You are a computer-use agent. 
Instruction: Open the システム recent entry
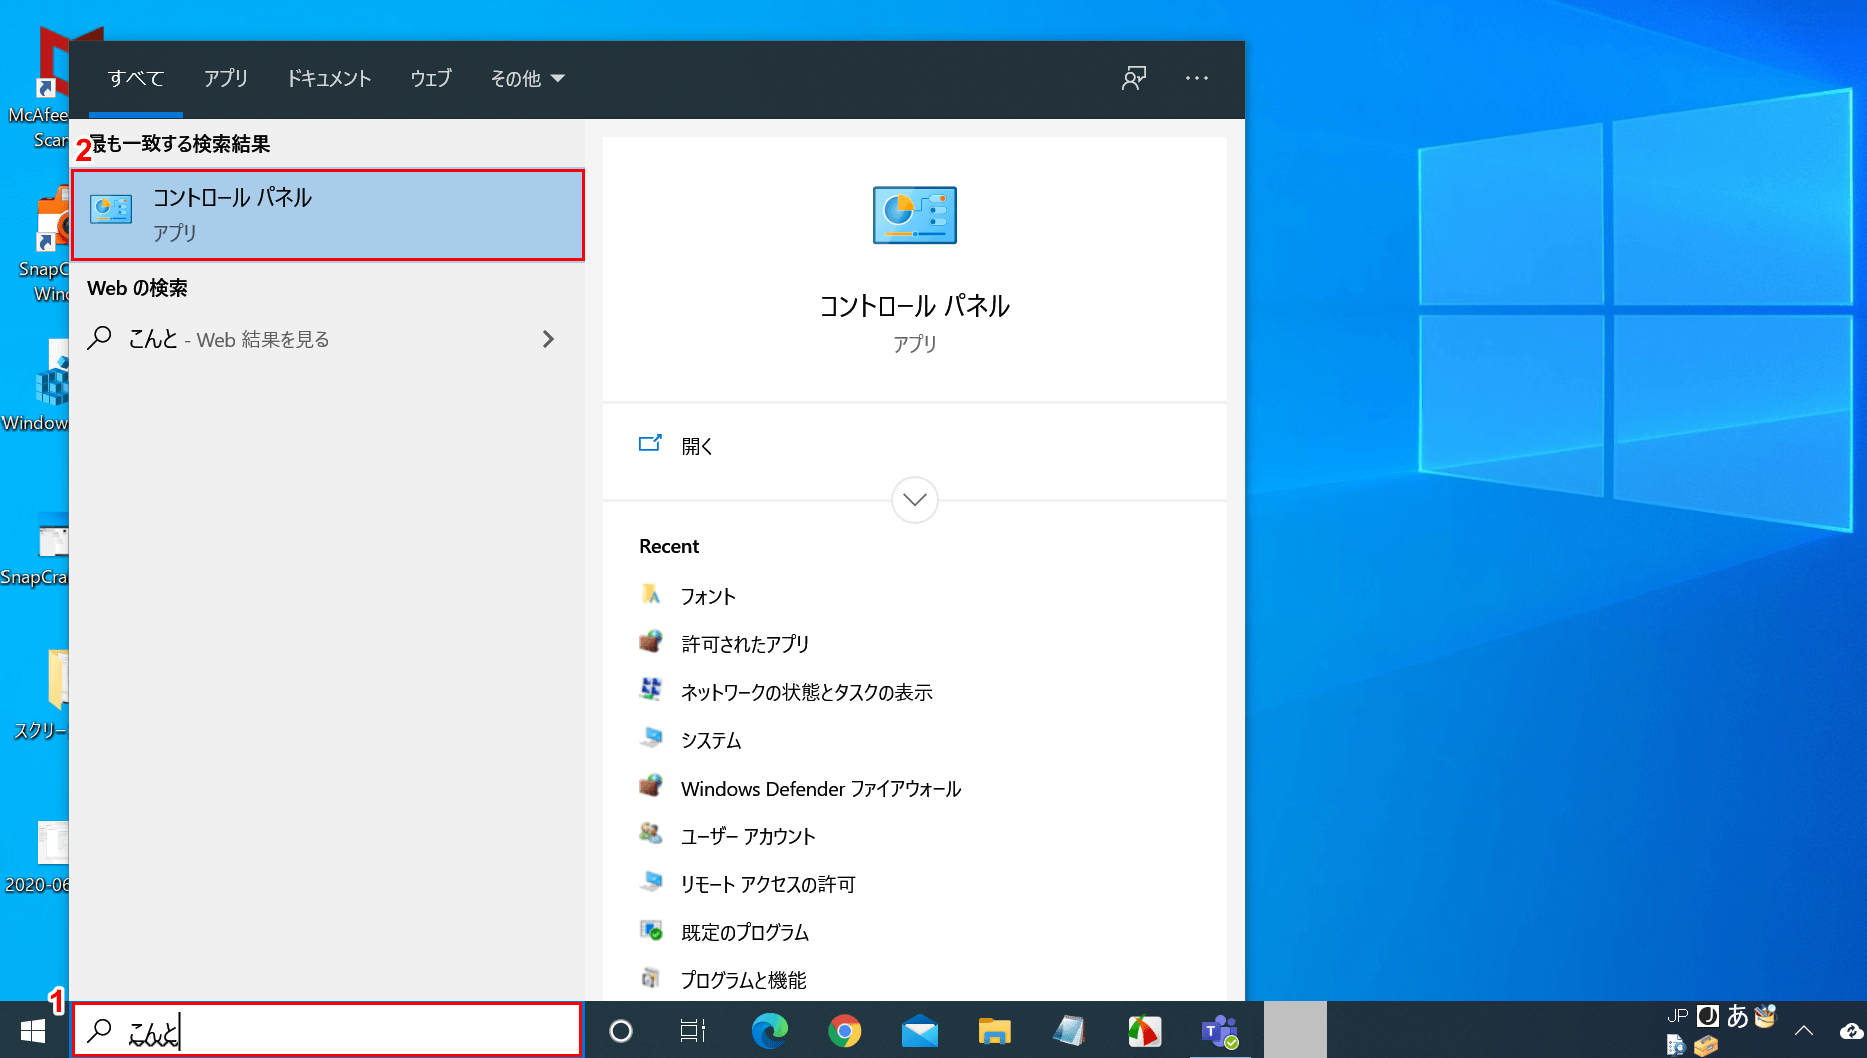click(711, 740)
